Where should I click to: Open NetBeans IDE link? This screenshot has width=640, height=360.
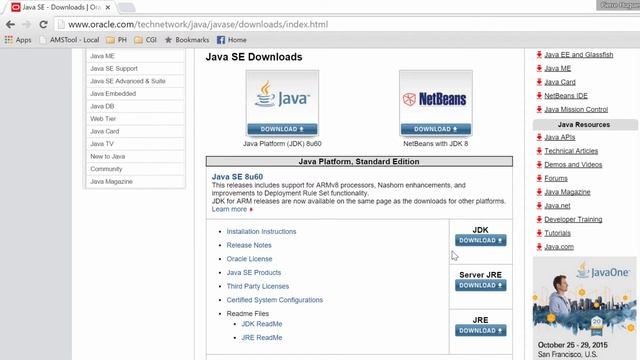pyautogui.click(x=566, y=96)
